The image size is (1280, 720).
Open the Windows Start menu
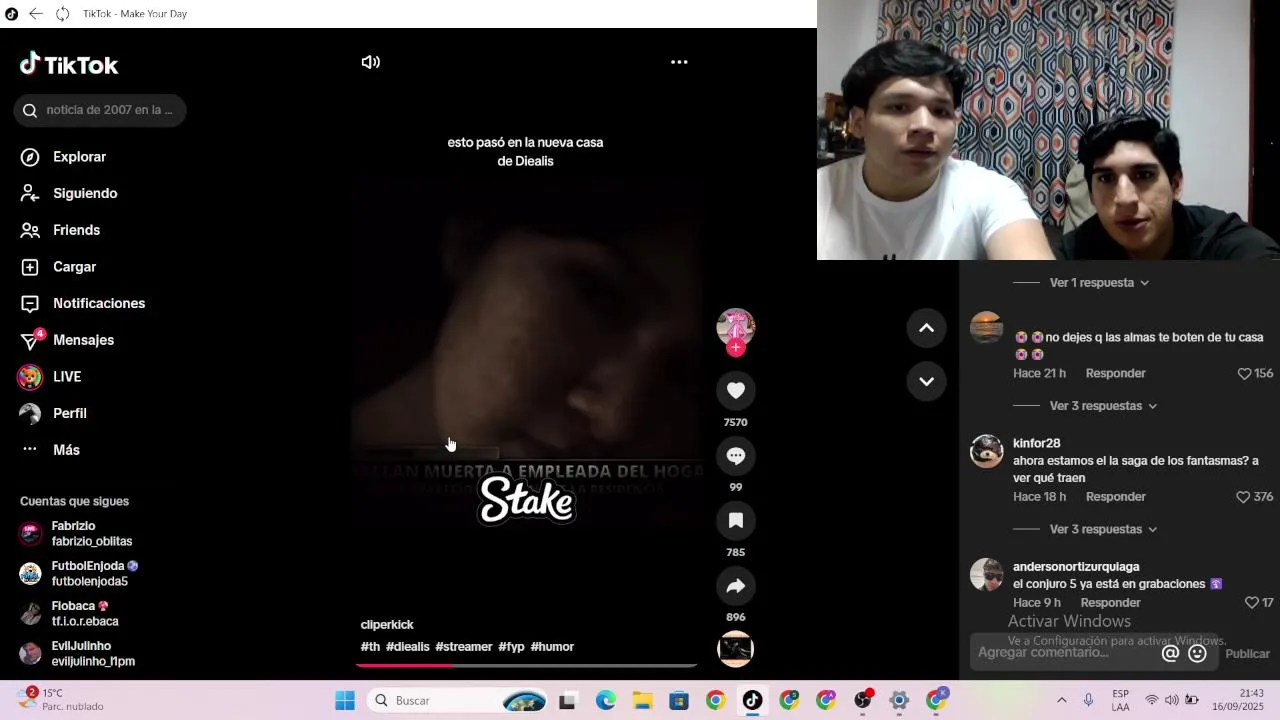click(x=345, y=701)
